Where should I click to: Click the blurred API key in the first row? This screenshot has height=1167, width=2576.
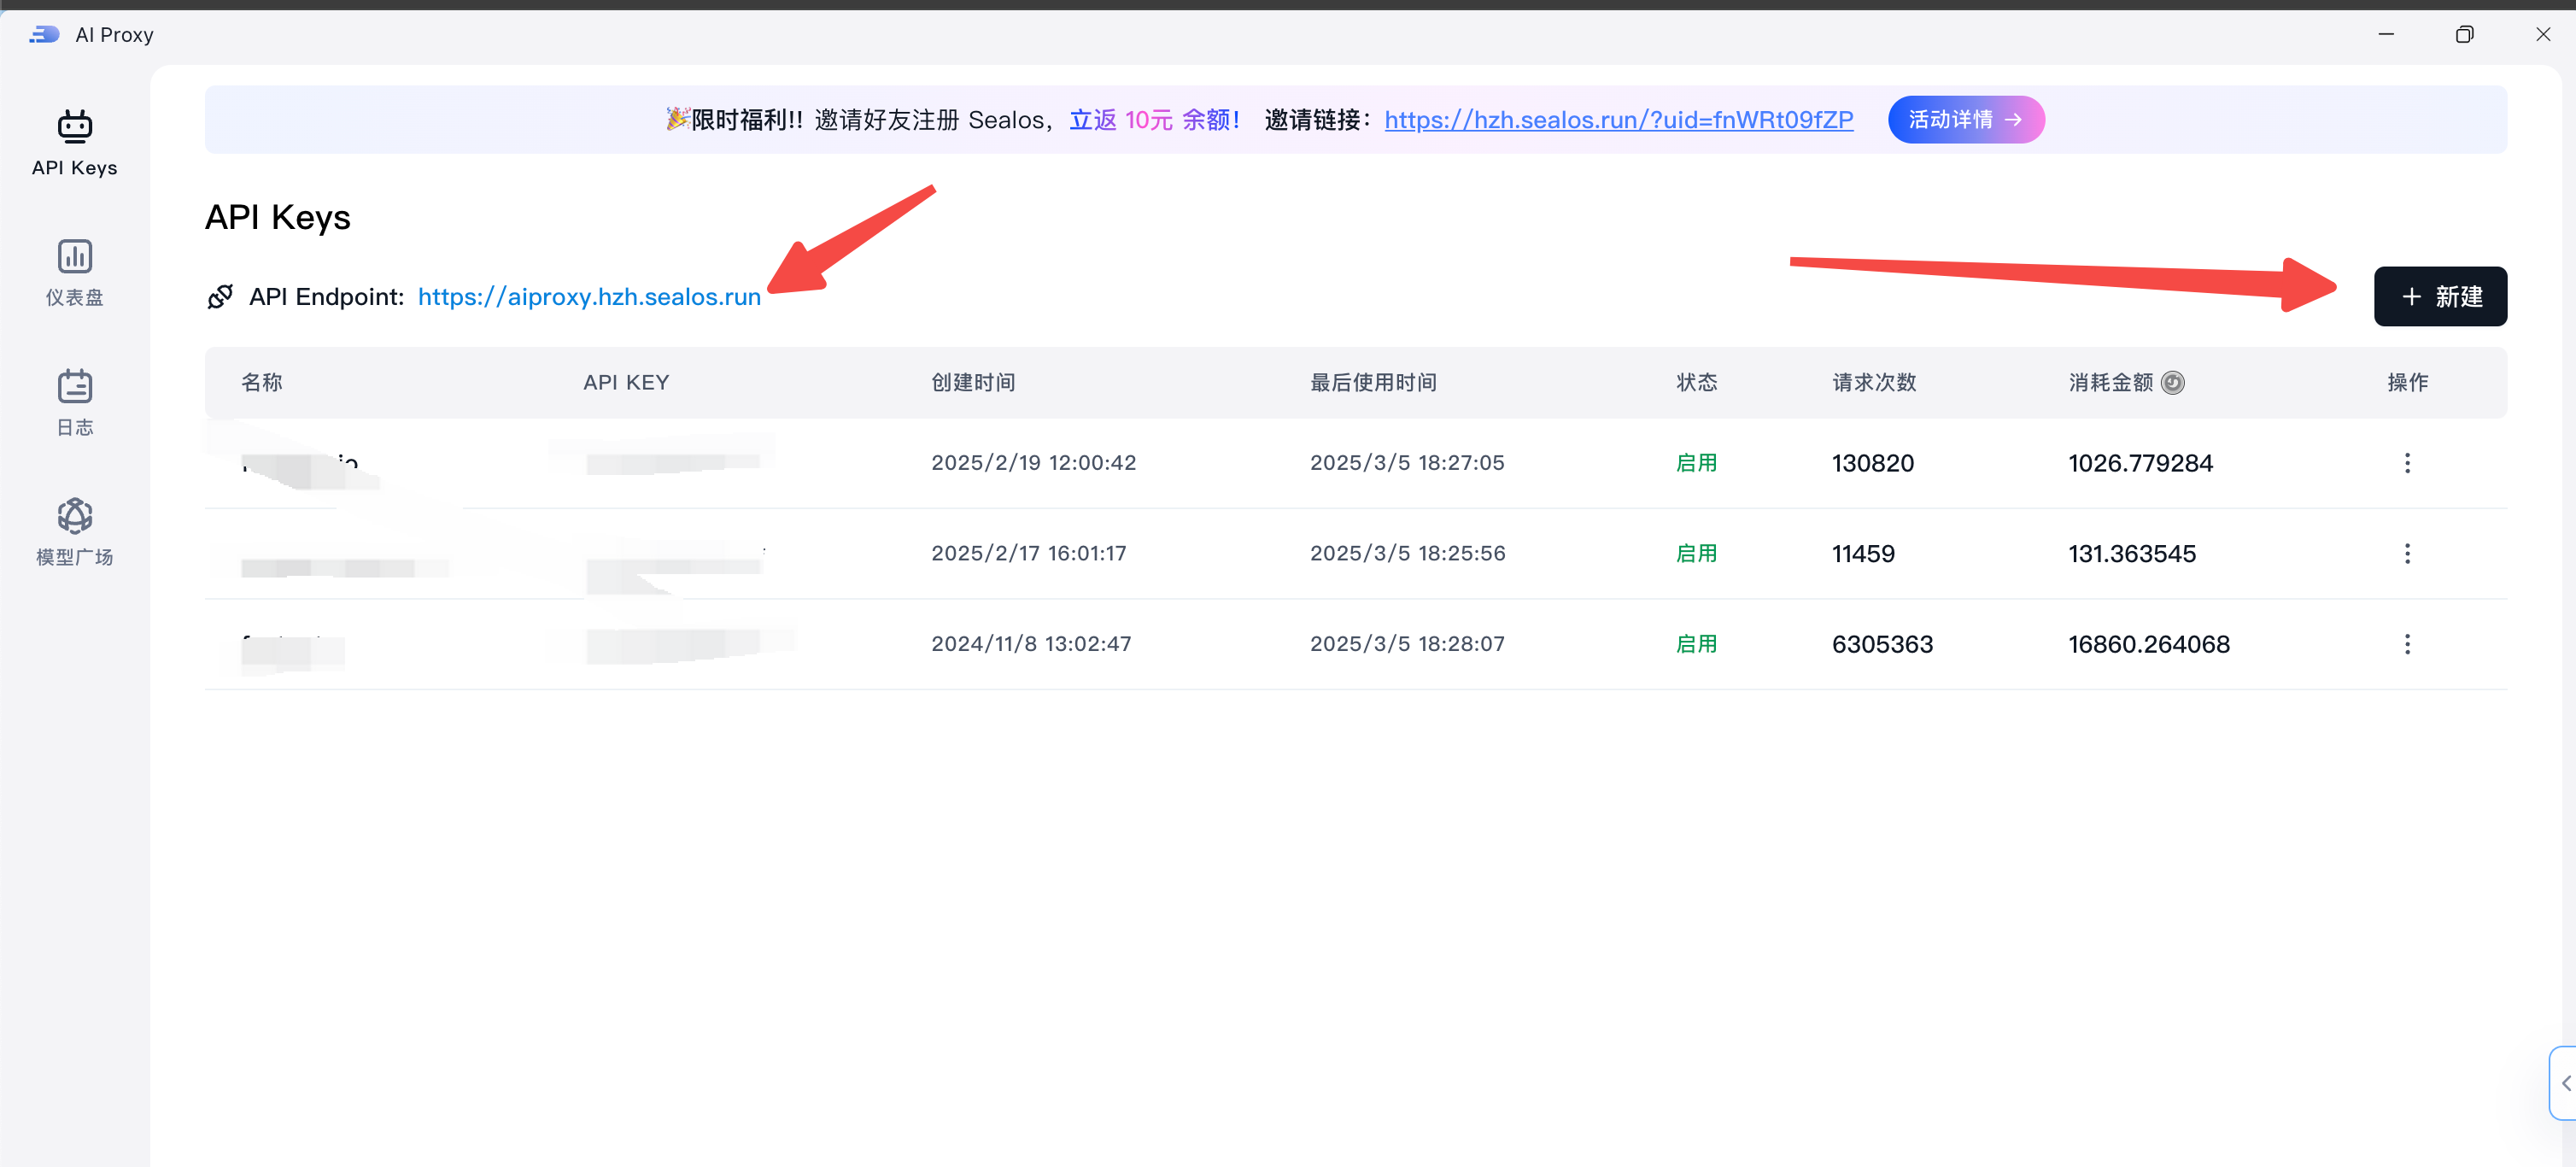tap(672, 463)
